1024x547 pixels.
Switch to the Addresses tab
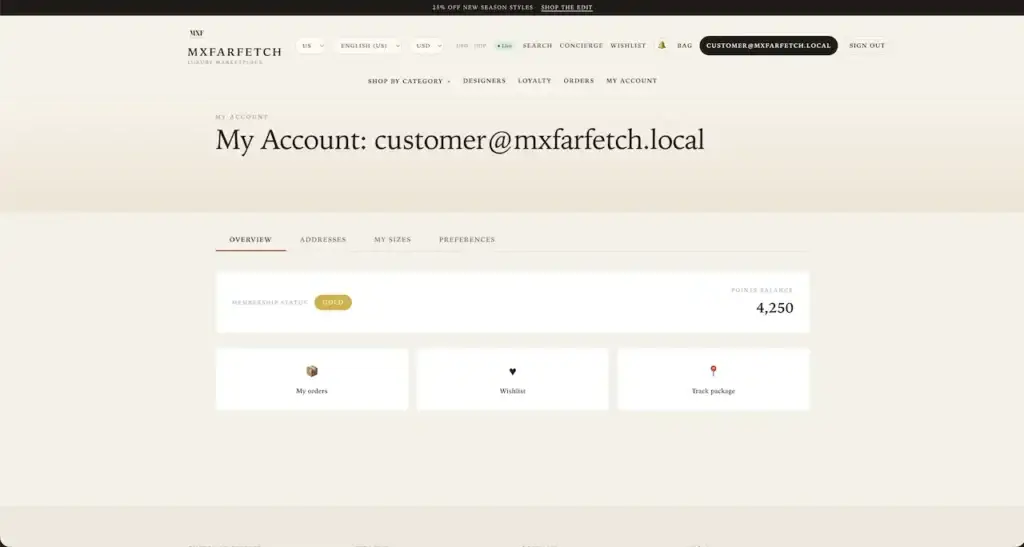point(323,240)
